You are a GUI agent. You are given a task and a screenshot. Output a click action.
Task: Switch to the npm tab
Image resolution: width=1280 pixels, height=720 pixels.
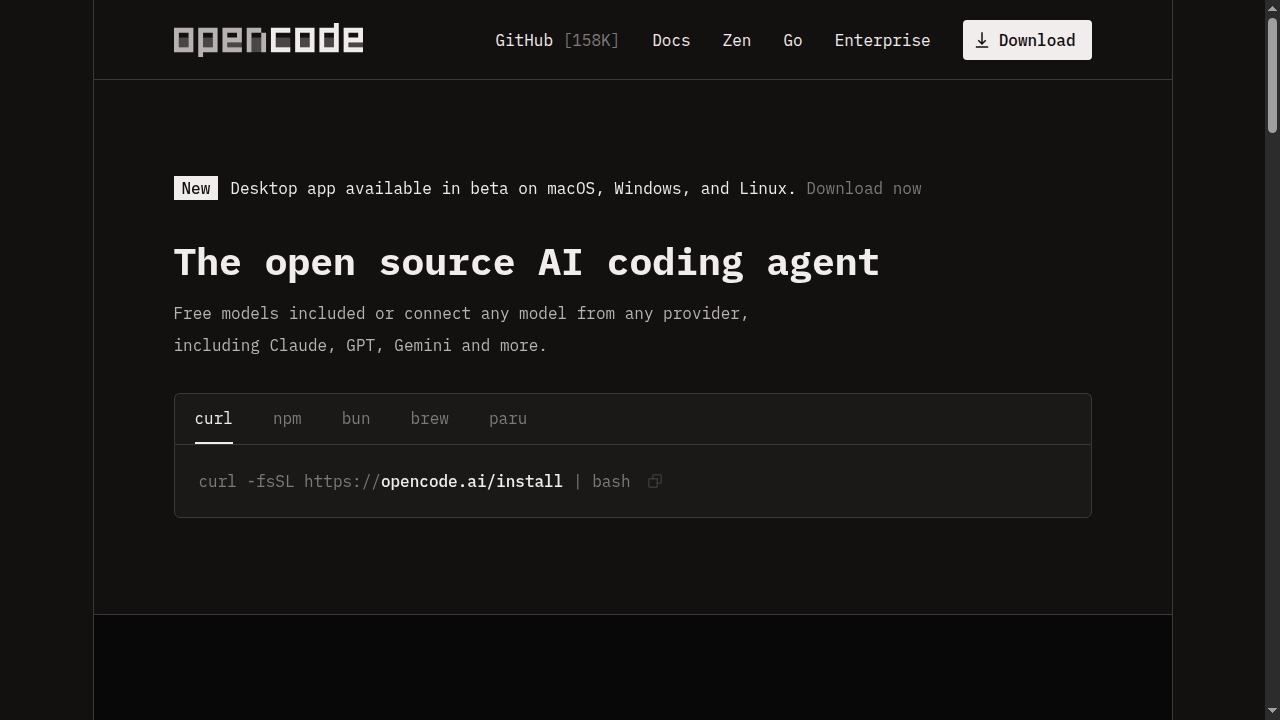click(x=287, y=419)
